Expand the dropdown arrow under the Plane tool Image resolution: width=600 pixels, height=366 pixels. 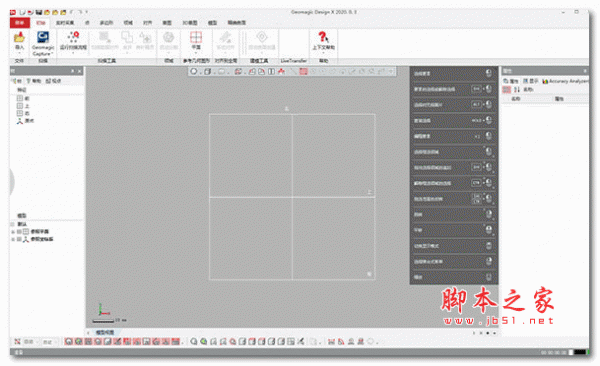pos(196,53)
